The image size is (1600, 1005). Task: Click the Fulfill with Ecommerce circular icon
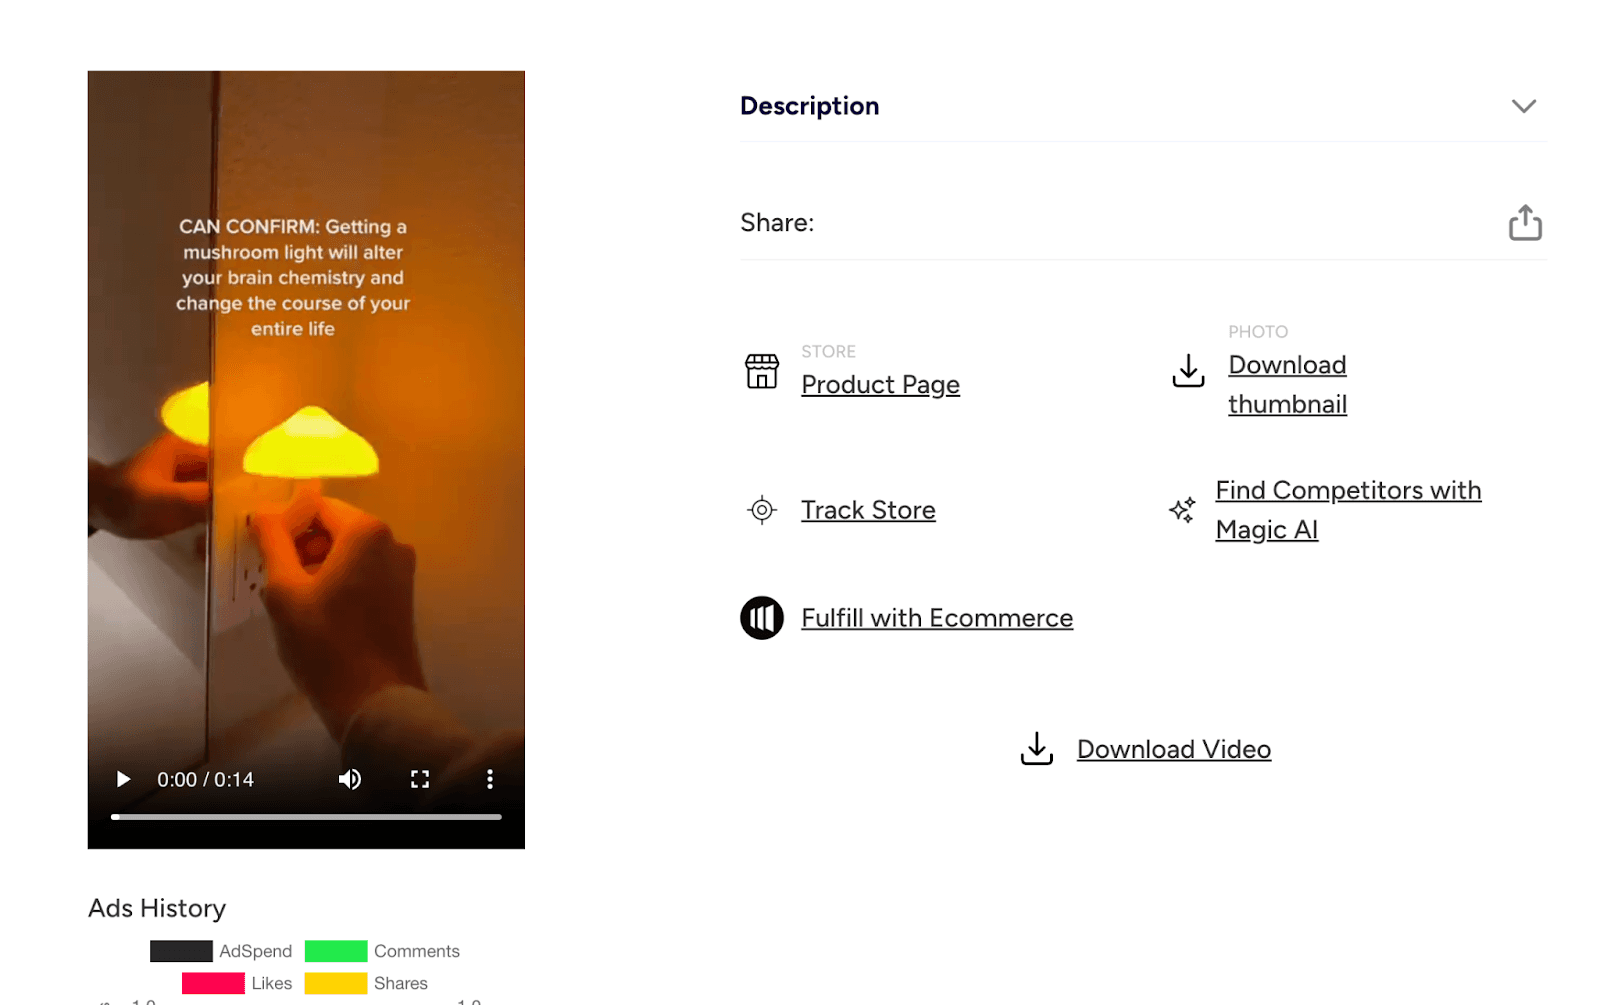(762, 618)
